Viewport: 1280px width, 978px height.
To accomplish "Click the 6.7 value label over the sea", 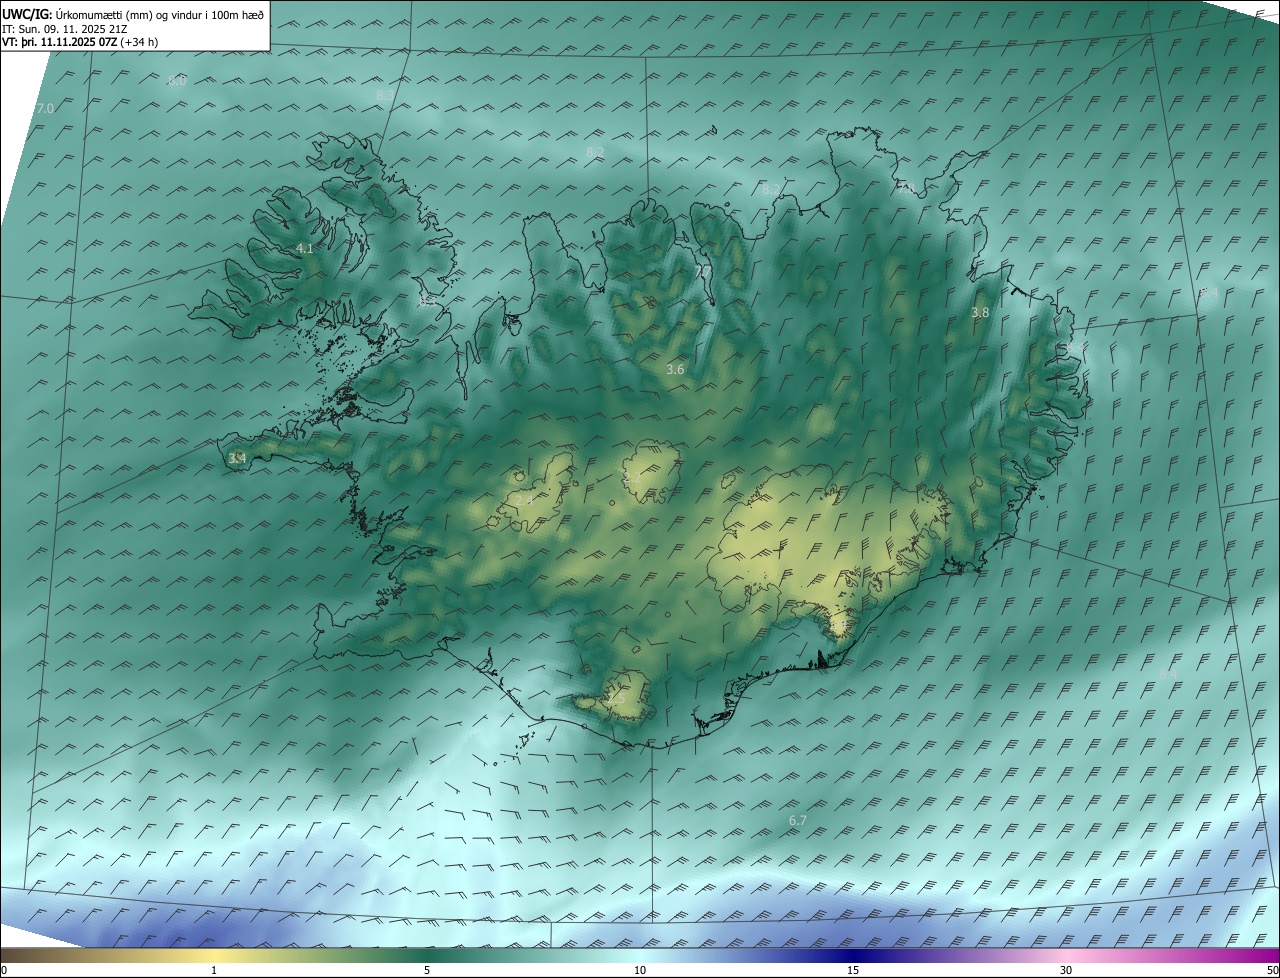I will [x=797, y=821].
